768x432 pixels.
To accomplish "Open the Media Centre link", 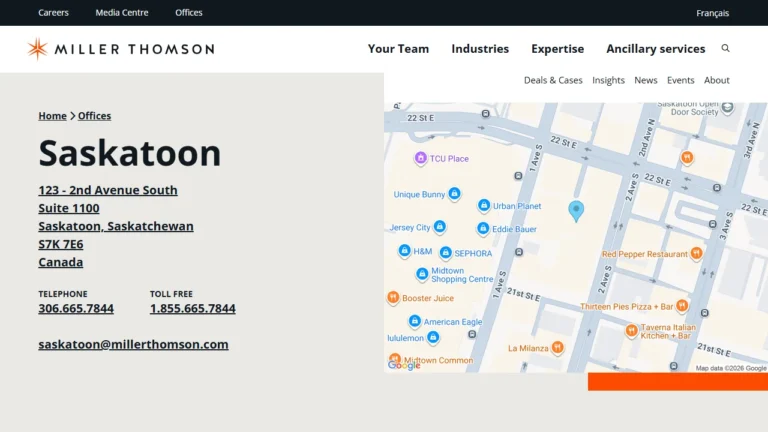I will pyautogui.click(x=122, y=13).
